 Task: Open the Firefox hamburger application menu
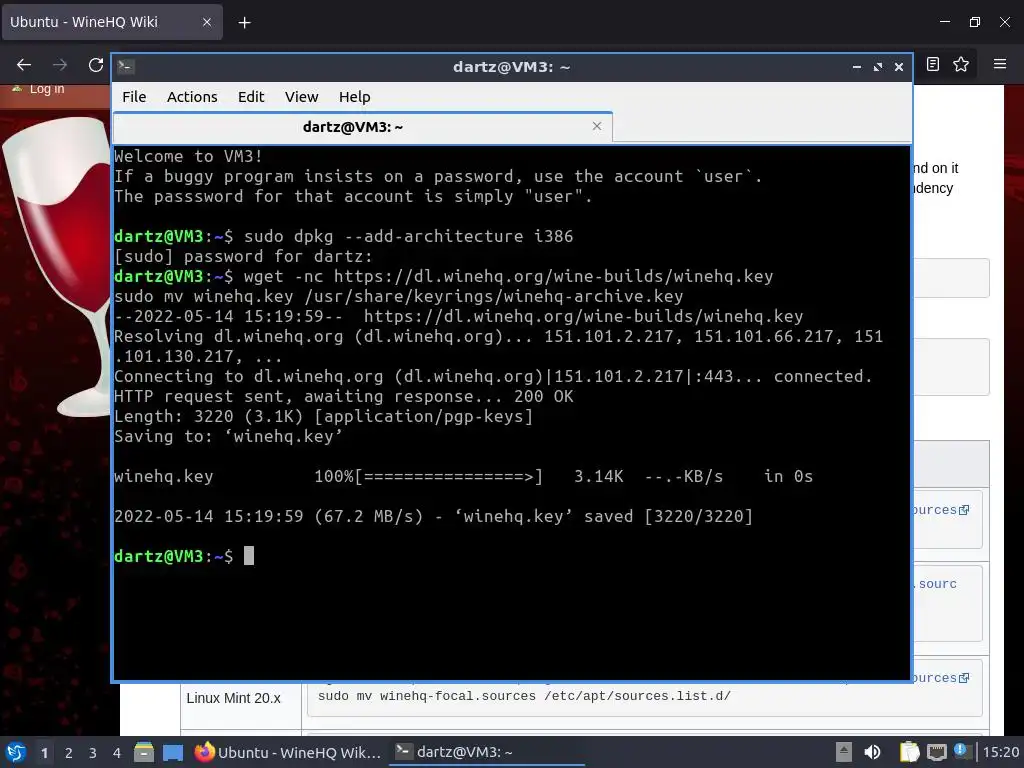pyautogui.click(x=1000, y=64)
